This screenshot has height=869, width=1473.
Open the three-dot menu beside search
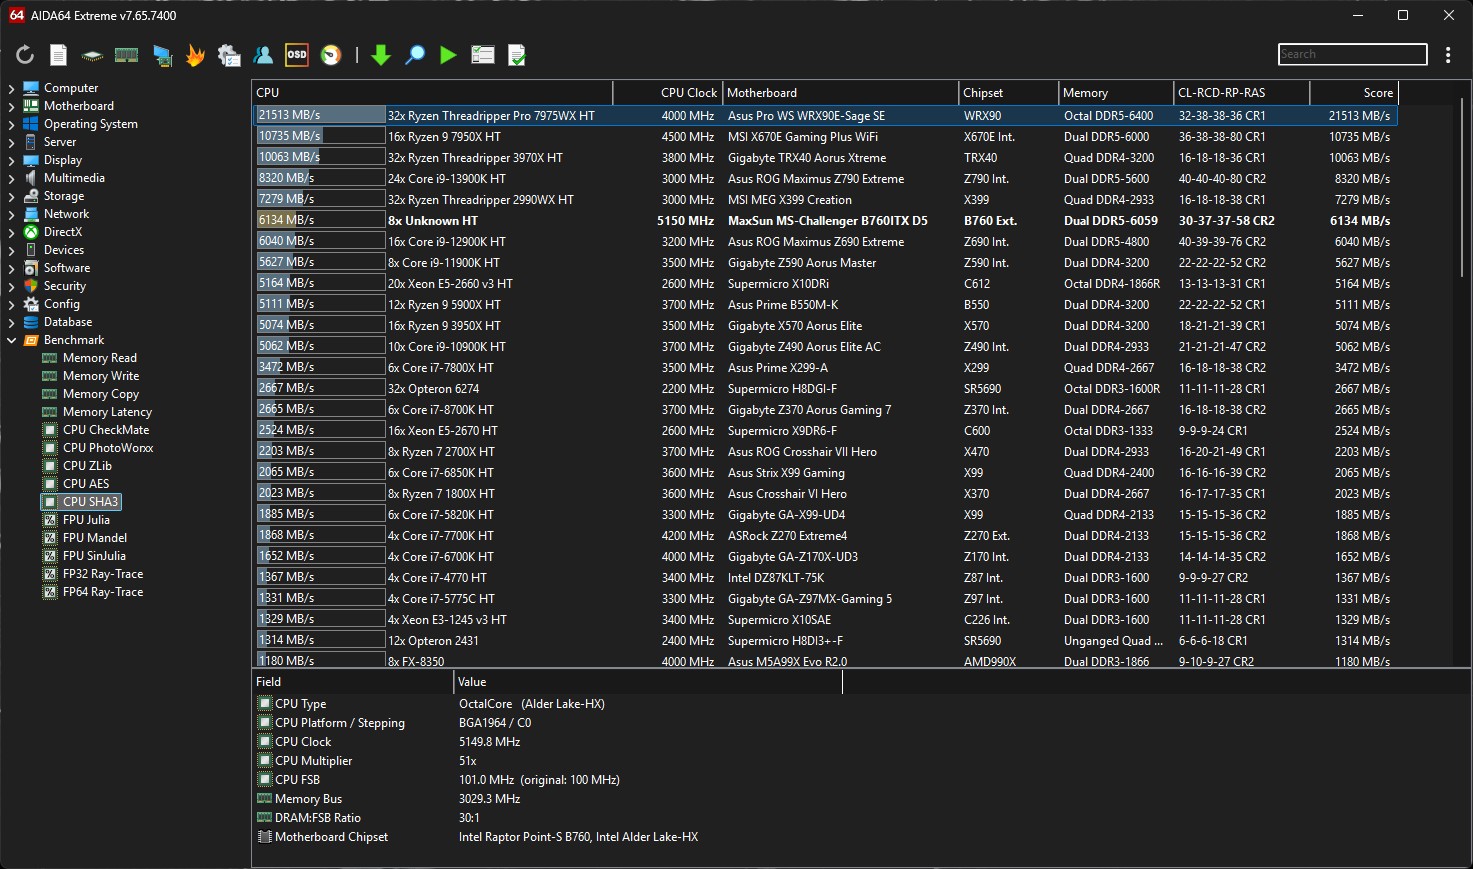point(1448,55)
